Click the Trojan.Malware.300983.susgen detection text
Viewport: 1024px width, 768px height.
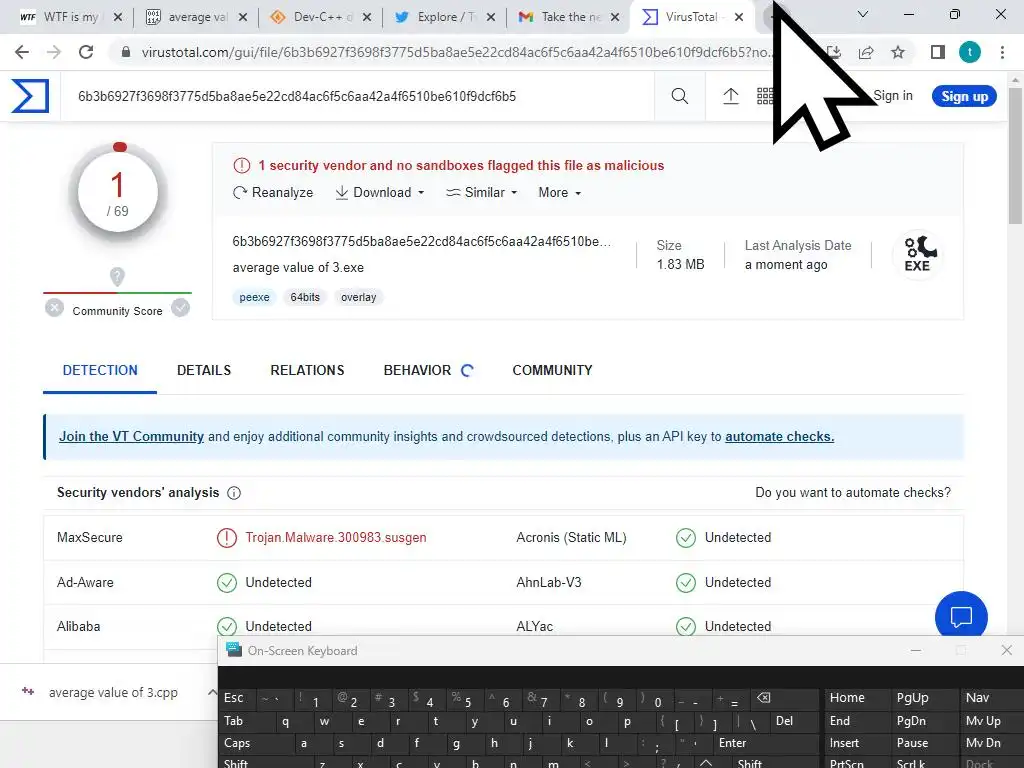click(336, 537)
